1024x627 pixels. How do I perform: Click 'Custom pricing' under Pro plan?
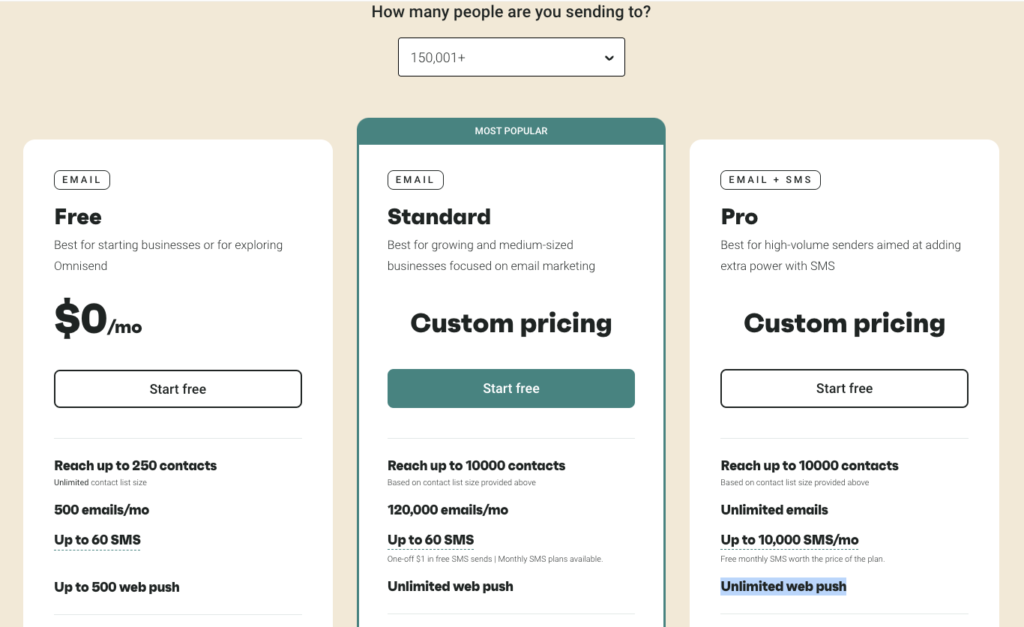pyautogui.click(x=844, y=323)
